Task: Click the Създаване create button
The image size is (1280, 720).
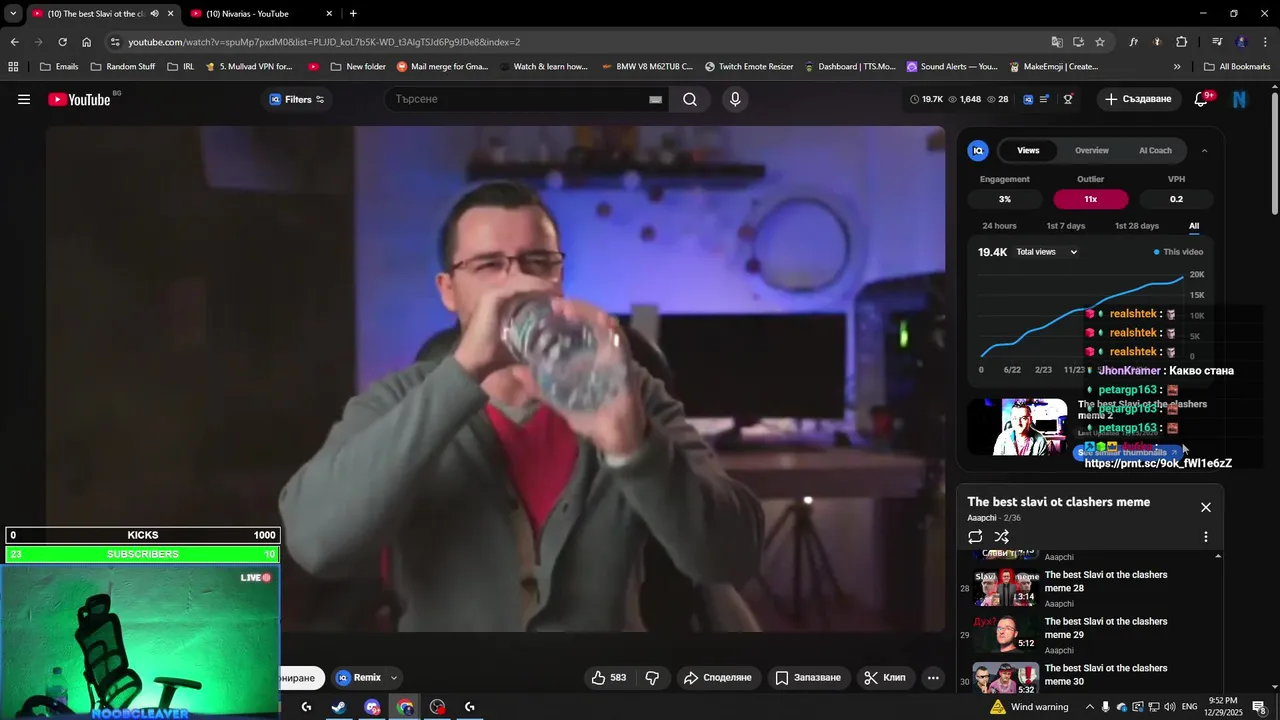Action: click(1138, 99)
